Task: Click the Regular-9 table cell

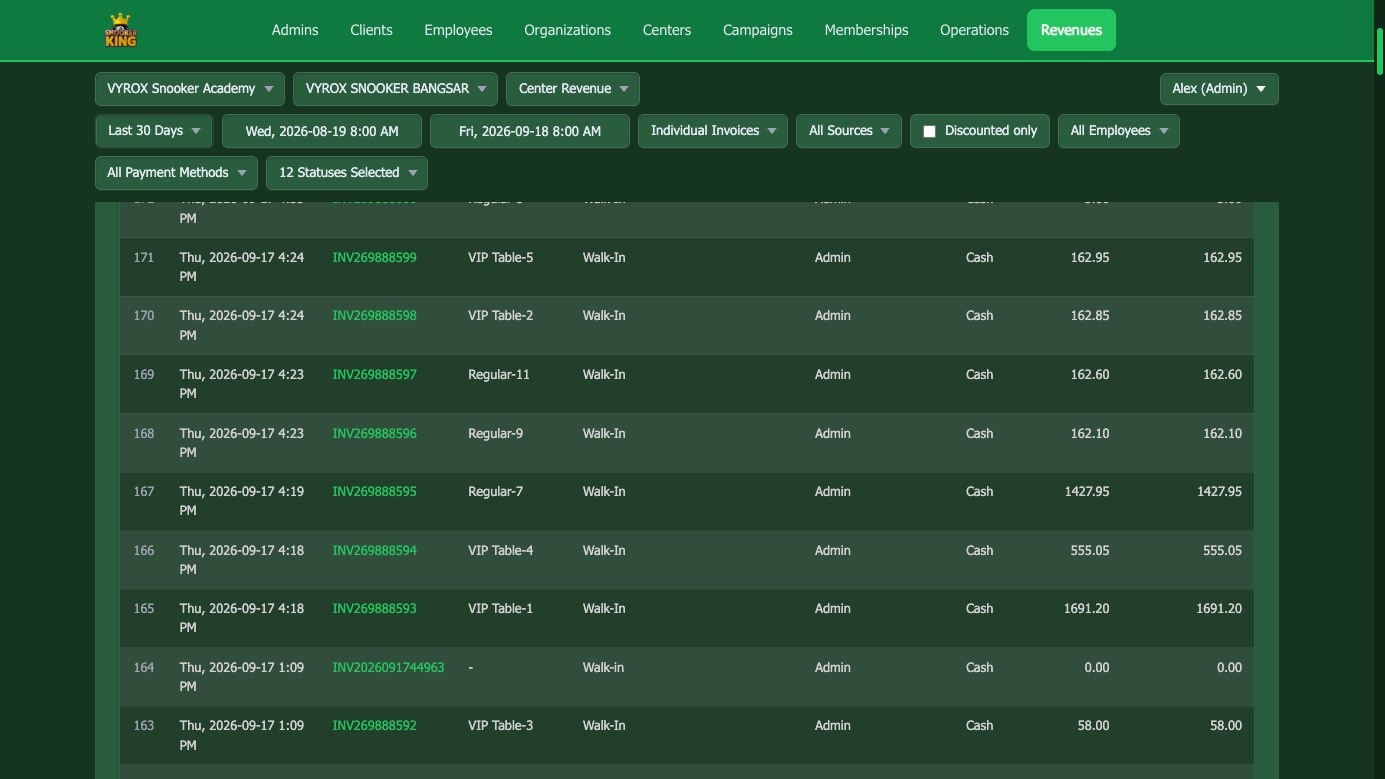Action: [x=495, y=433]
